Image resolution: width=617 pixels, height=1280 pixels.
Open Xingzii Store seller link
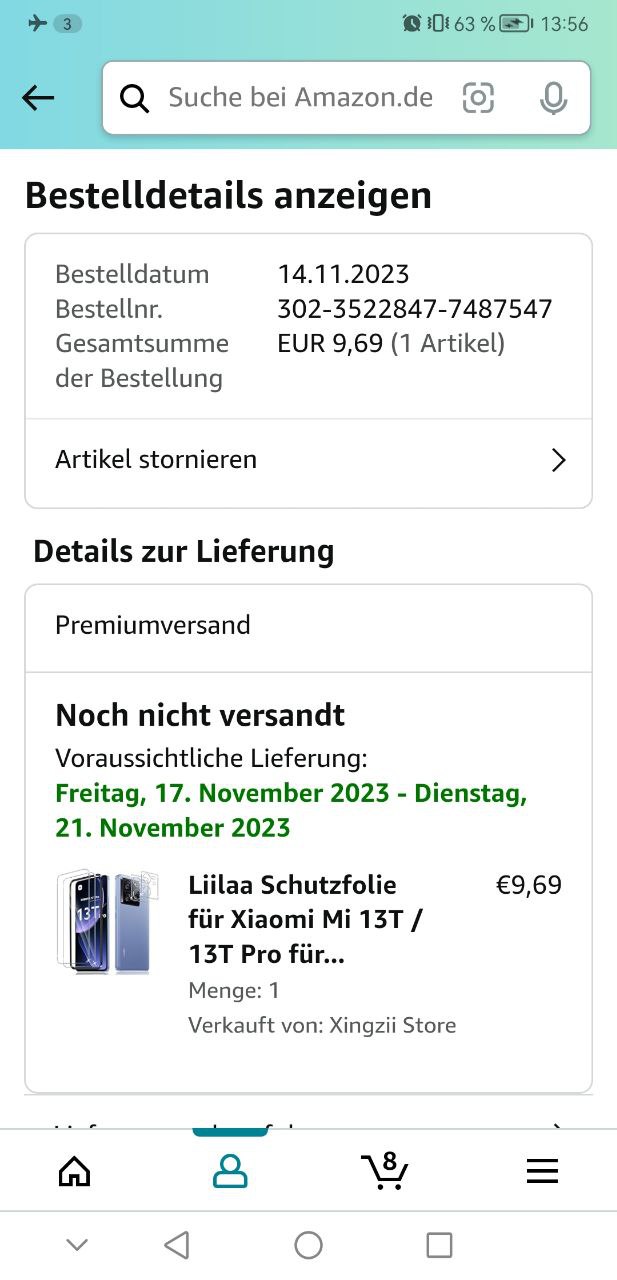[393, 1025]
